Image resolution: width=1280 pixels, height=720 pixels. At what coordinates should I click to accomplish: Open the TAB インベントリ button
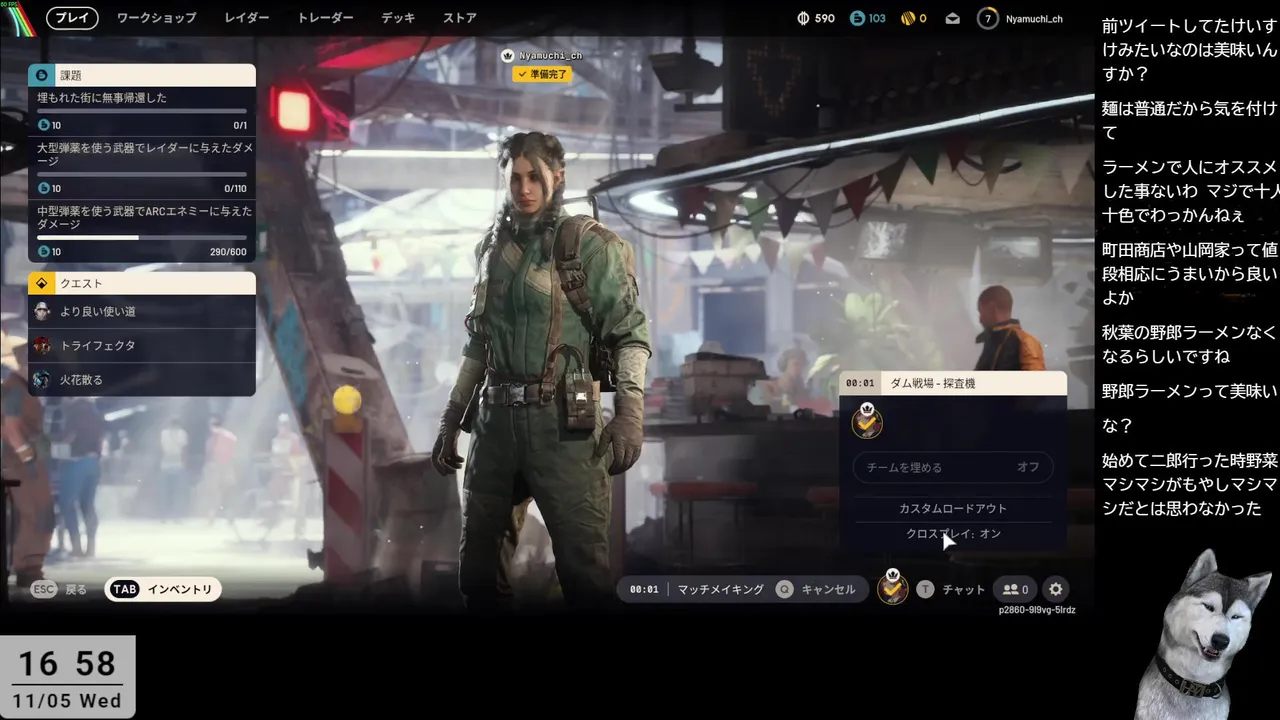pyautogui.click(x=163, y=589)
